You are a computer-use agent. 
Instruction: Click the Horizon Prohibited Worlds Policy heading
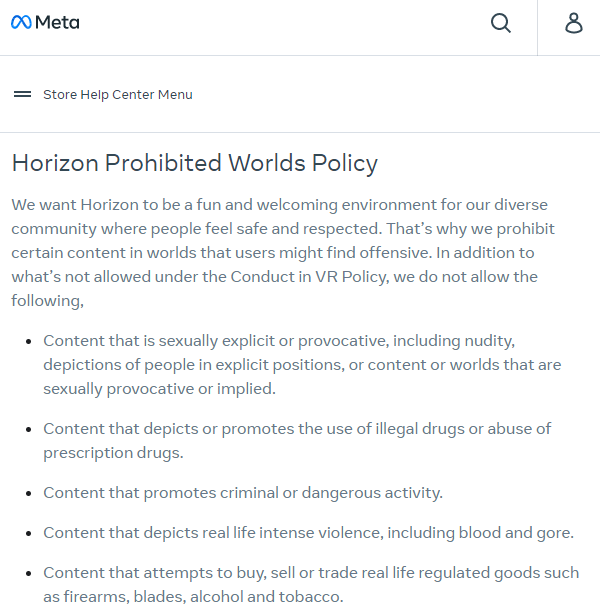point(194,163)
